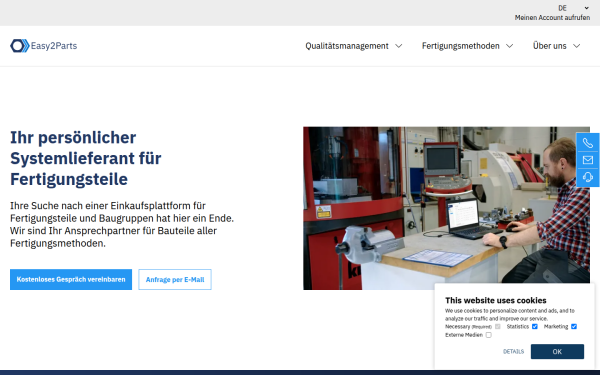Open the Qualitätsmanagement navigation item
The width and height of the screenshot is (600, 375).
click(347, 46)
